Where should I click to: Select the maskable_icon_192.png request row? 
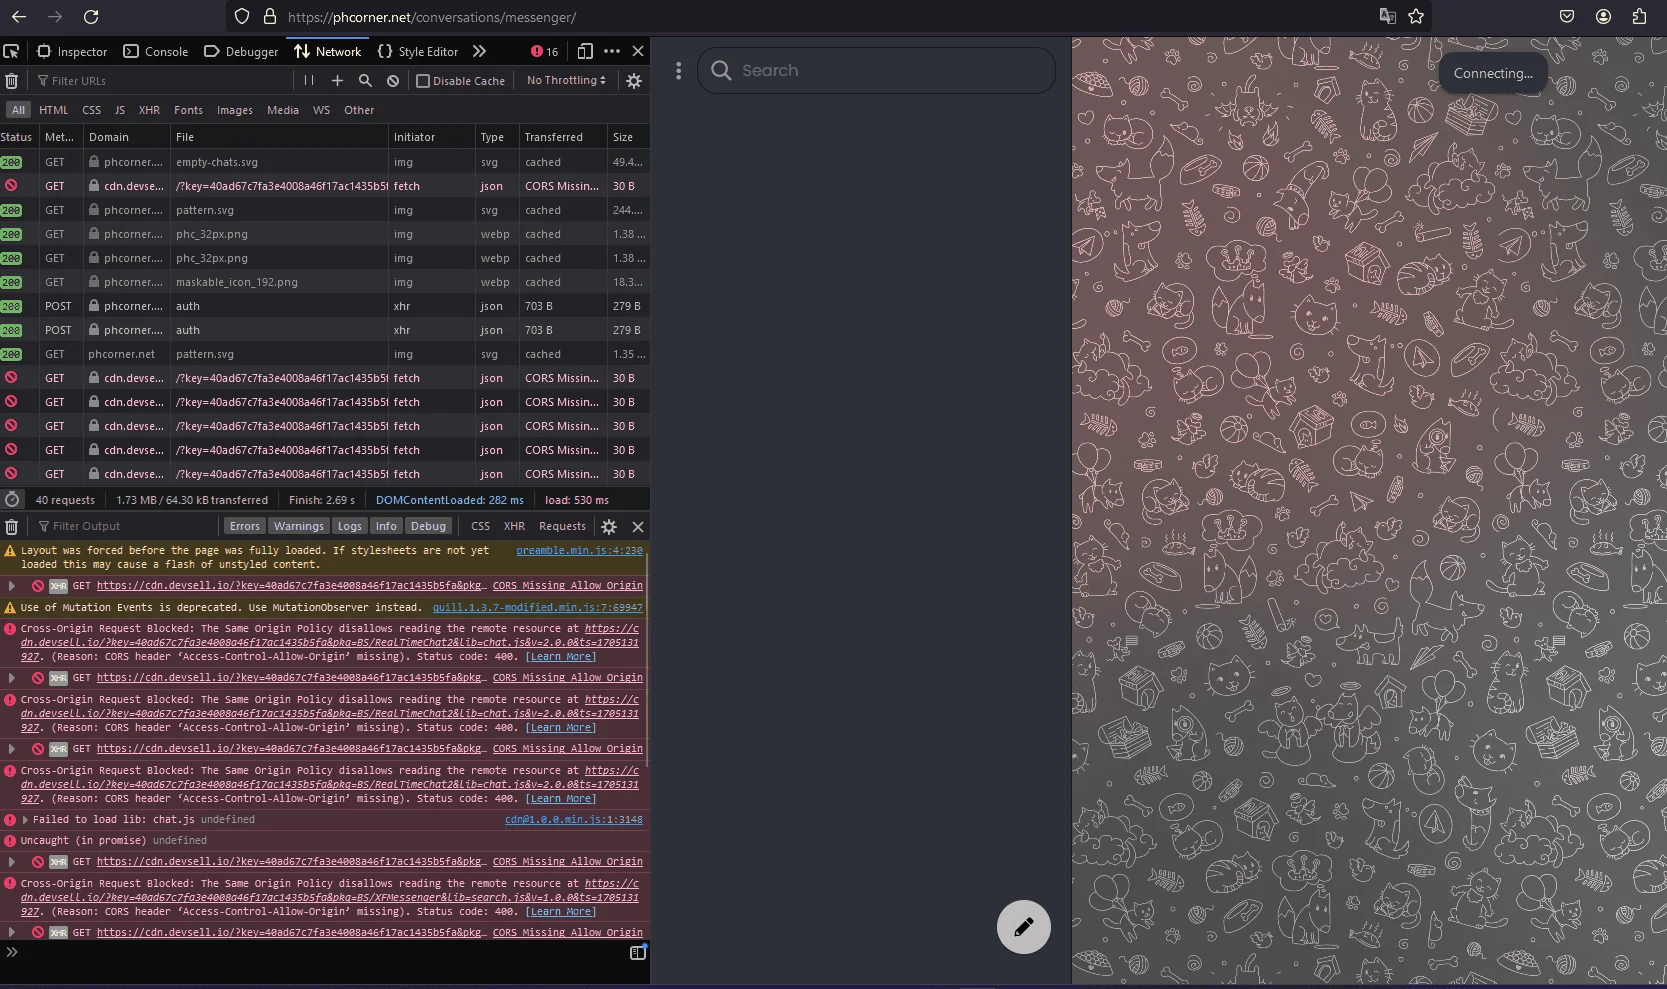point(325,282)
